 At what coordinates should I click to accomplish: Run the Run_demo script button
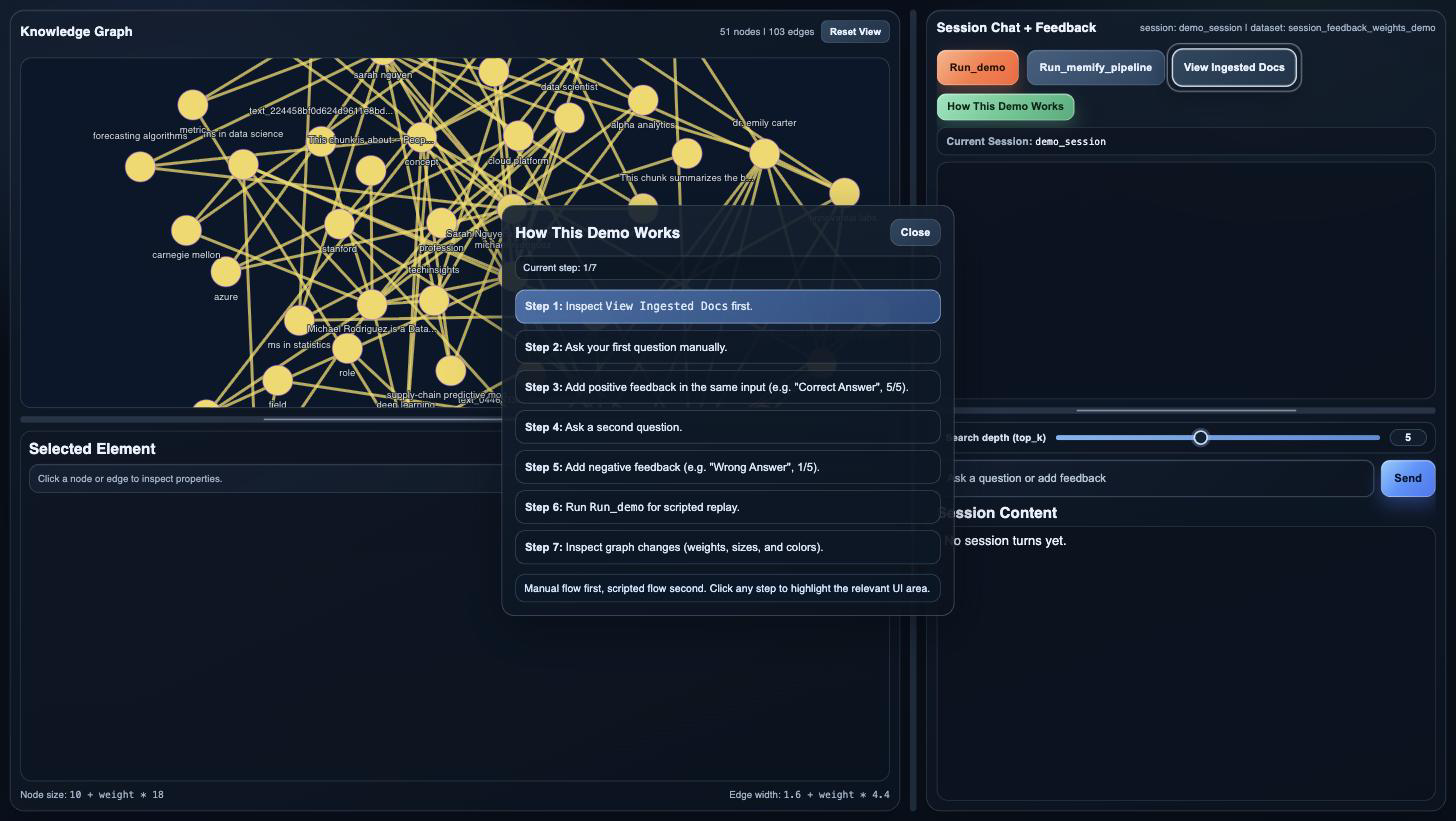click(x=977, y=68)
